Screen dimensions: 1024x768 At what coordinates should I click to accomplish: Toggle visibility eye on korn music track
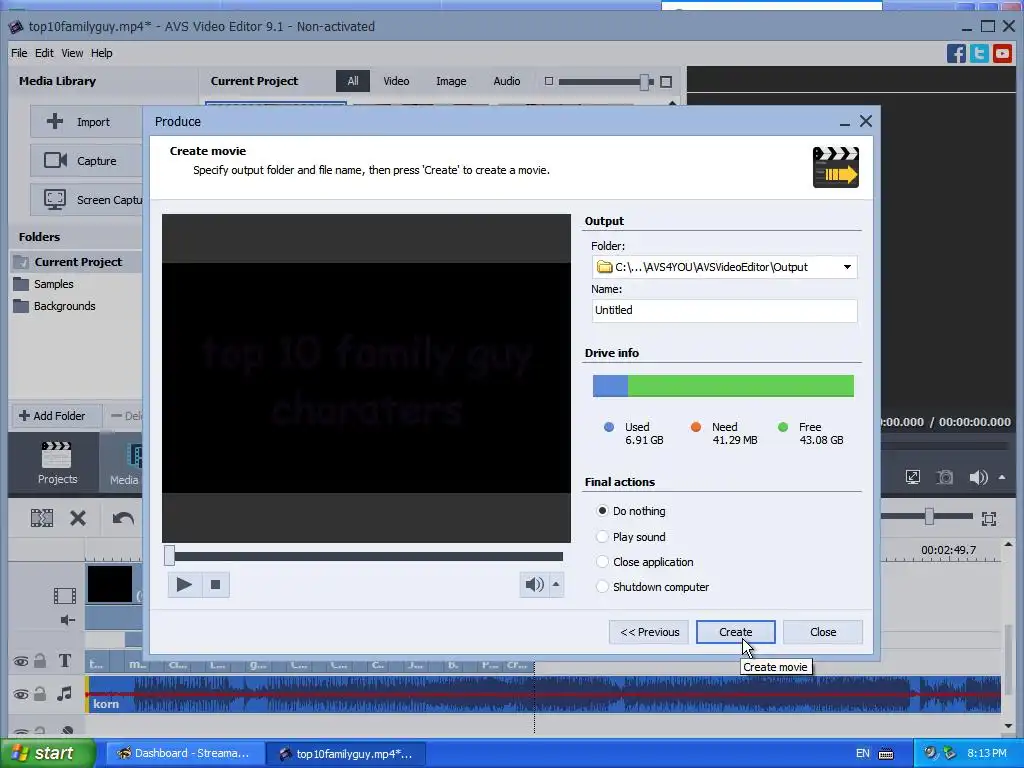[x=21, y=694]
